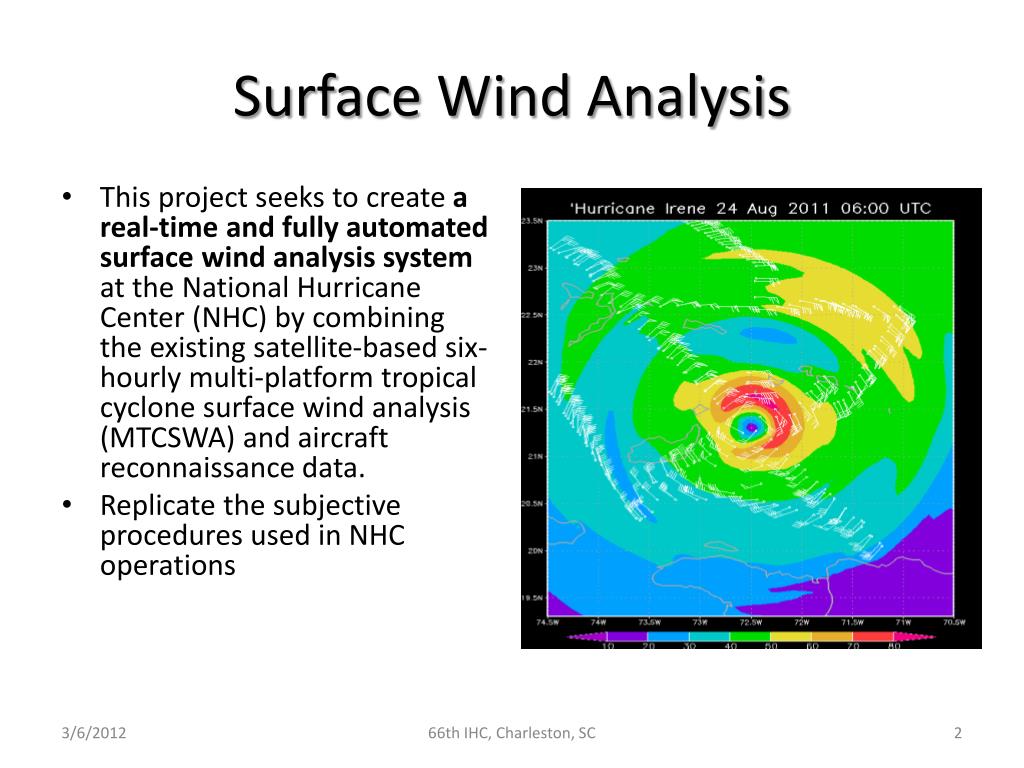
Task: Select the orange 60–70 color bar segment
Action: click(x=832, y=636)
